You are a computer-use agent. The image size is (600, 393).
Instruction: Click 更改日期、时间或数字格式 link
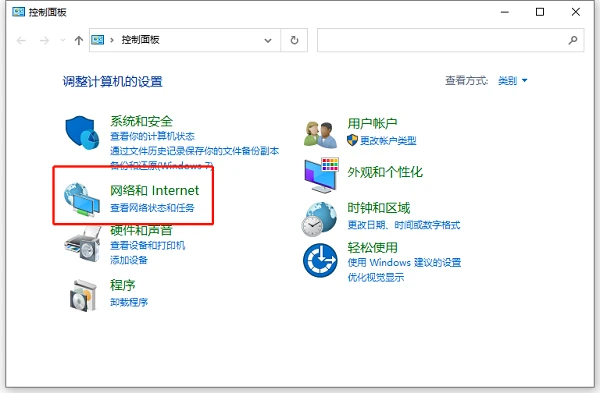[x=404, y=225]
